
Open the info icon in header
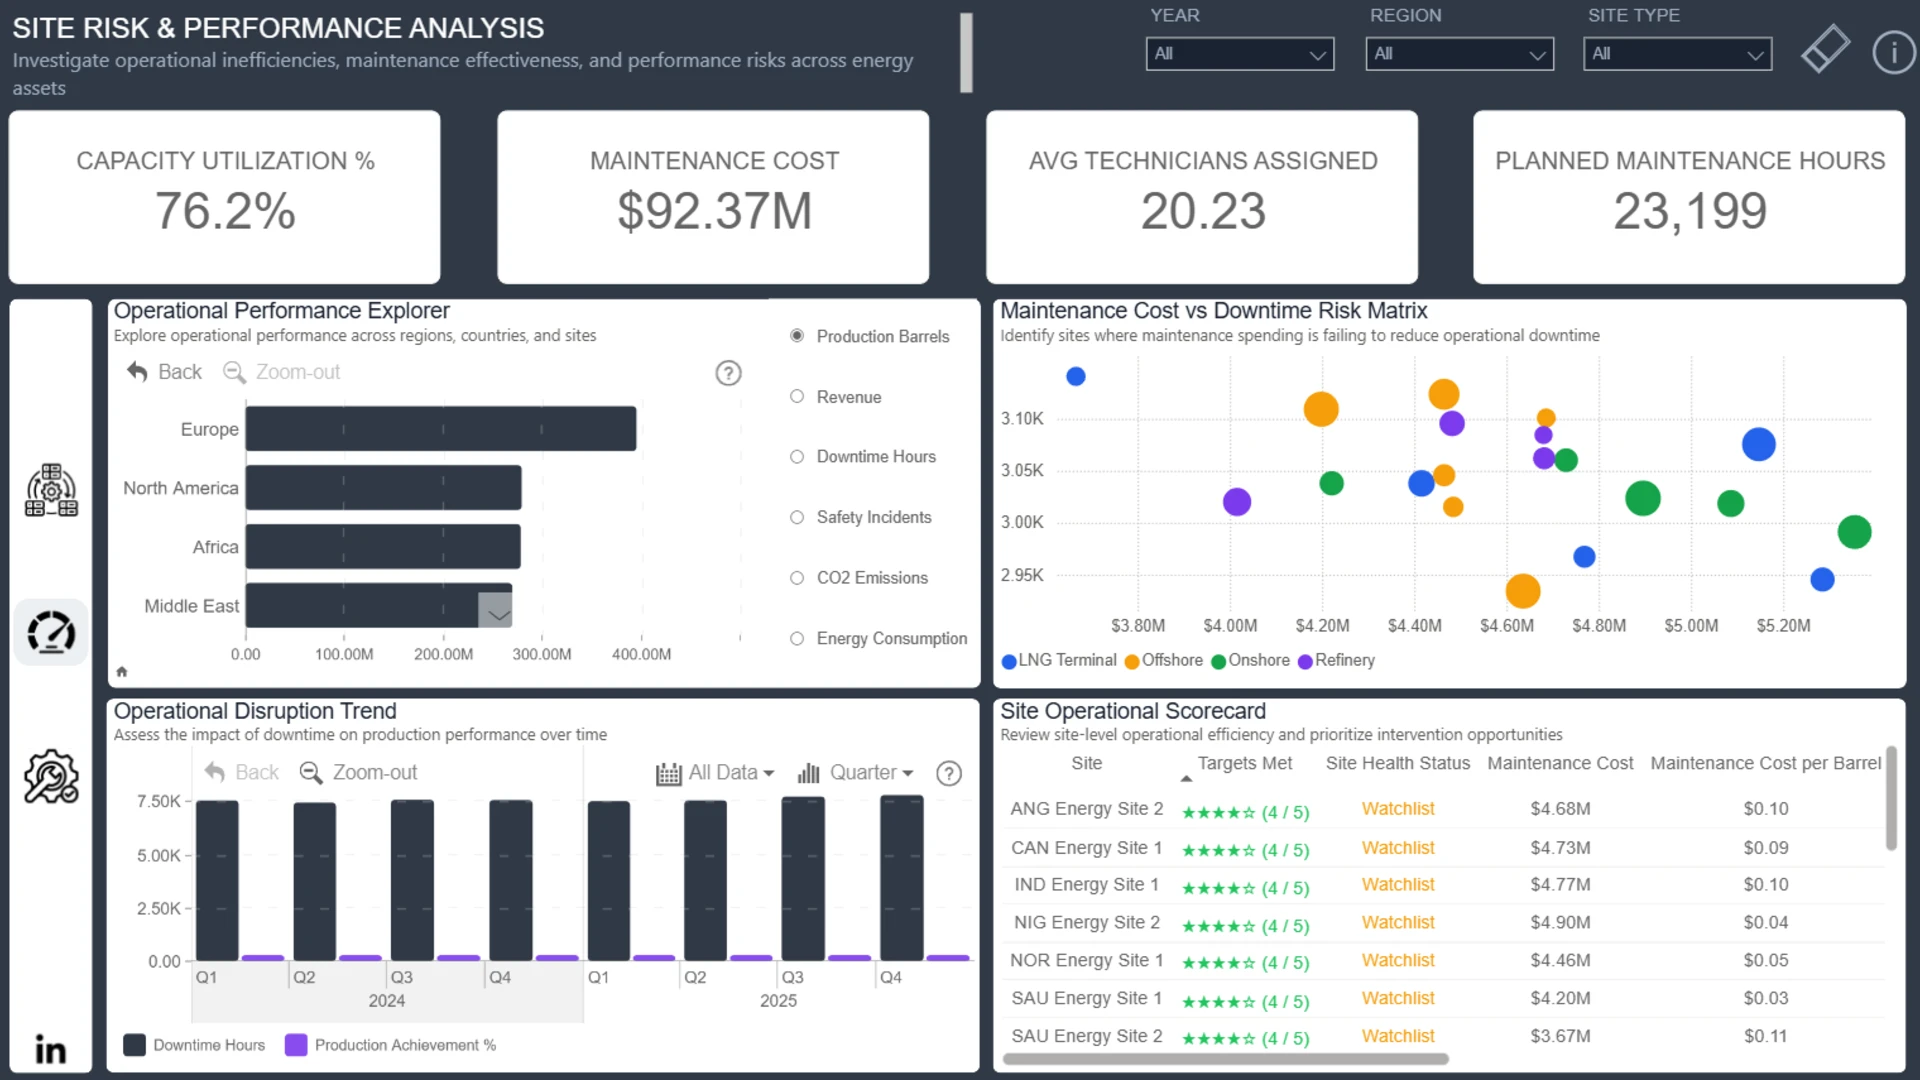1893,52
